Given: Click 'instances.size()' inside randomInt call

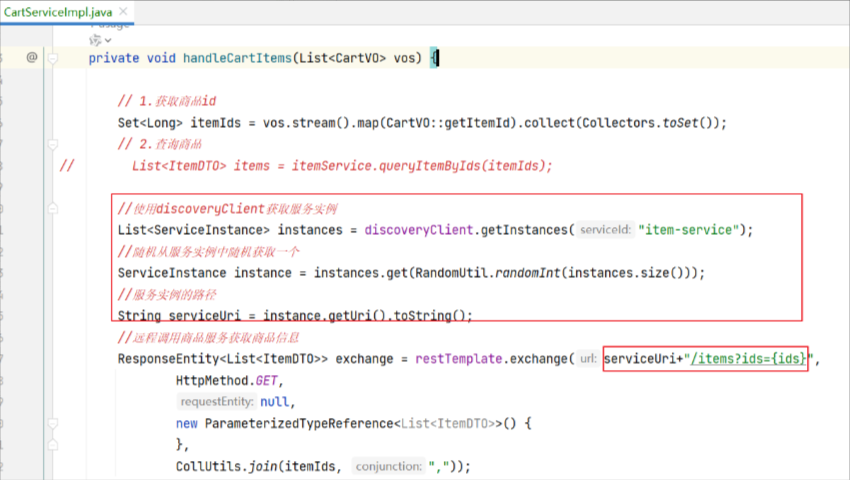Looking at the screenshot, I should pyautogui.click(x=626, y=273).
